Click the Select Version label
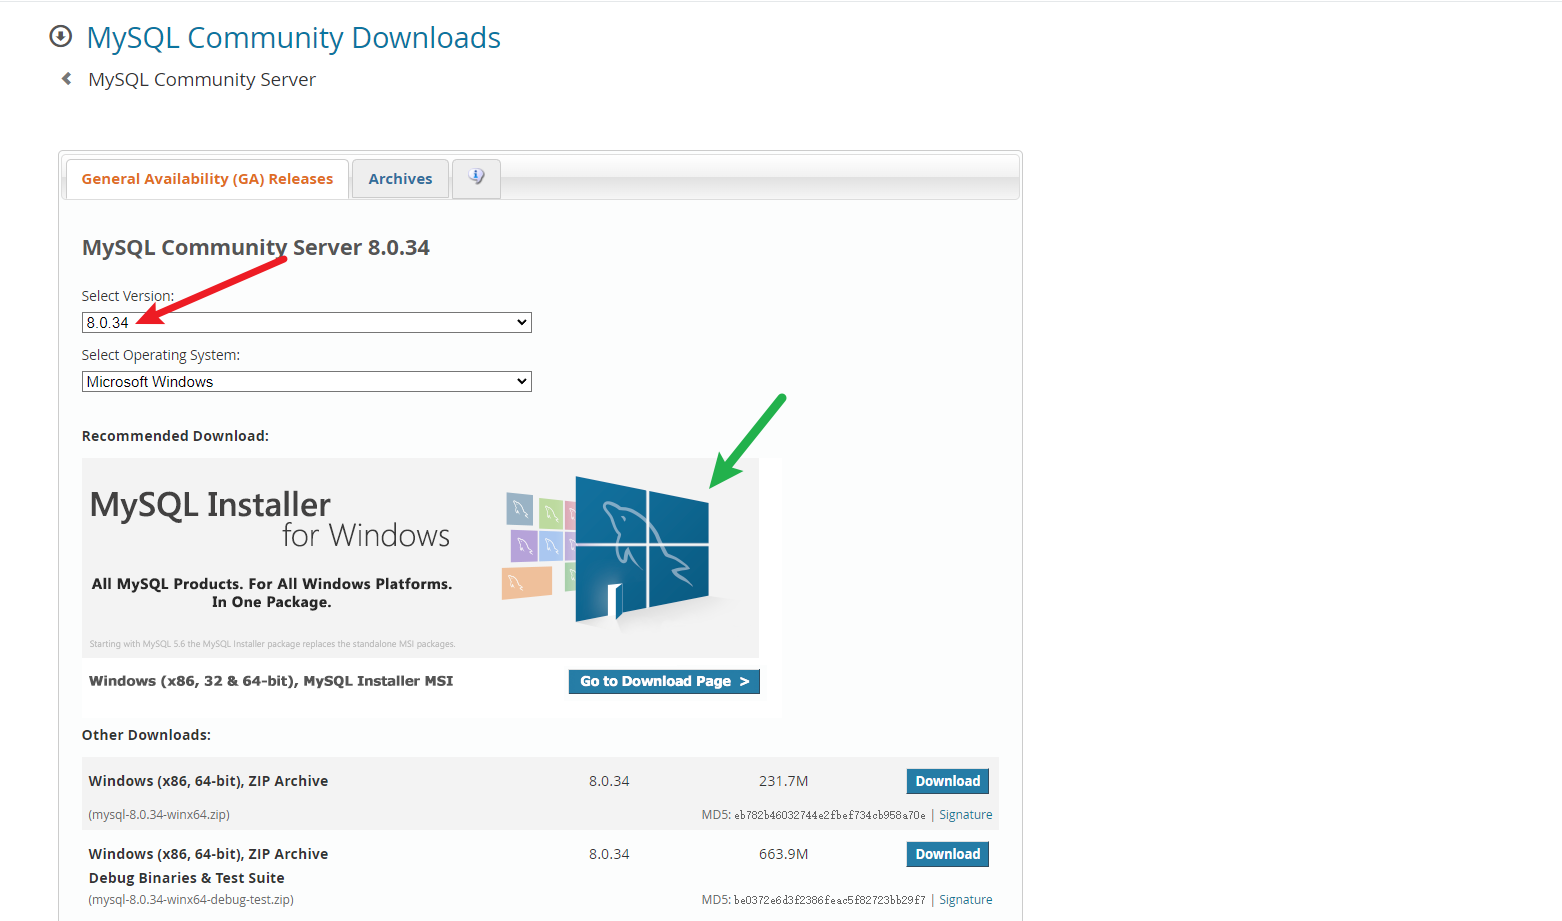The width and height of the screenshot is (1562, 921). [x=128, y=296]
